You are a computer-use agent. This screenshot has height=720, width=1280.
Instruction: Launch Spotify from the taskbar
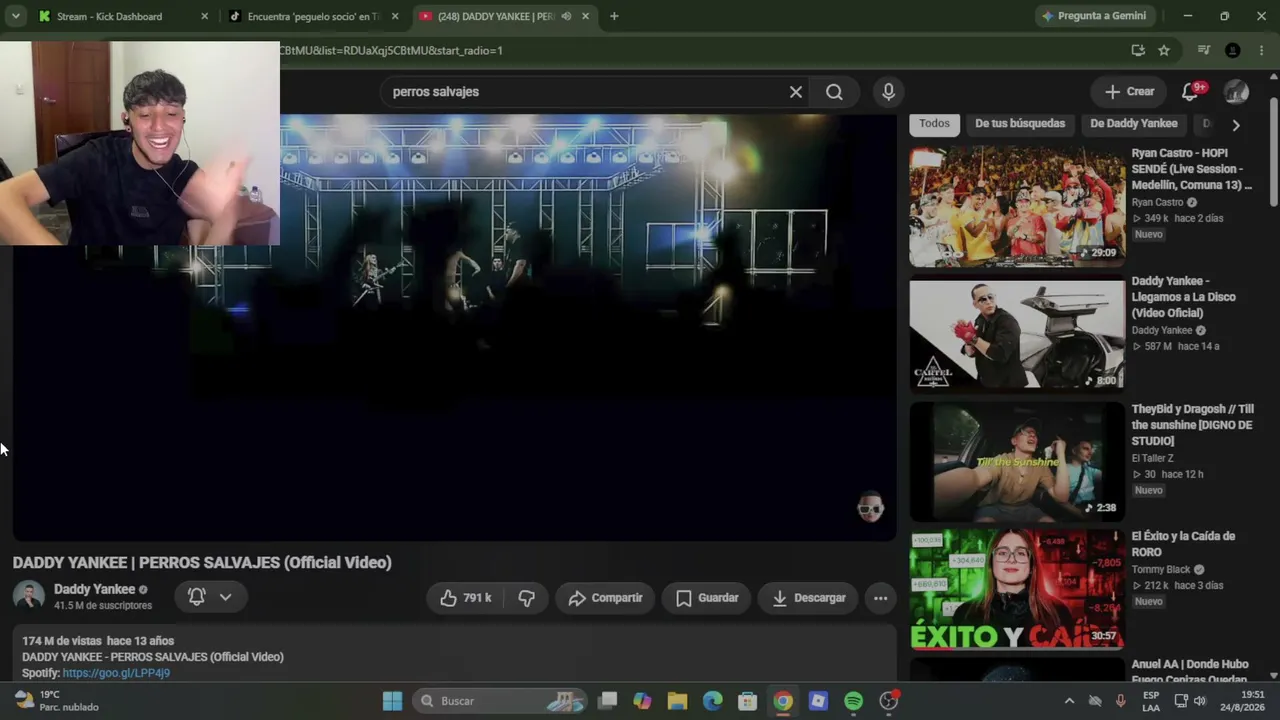click(853, 701)
